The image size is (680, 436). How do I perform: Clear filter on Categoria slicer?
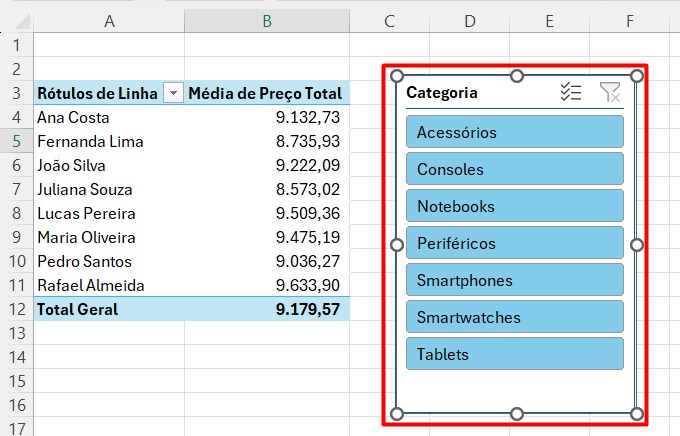click(610, 92)
